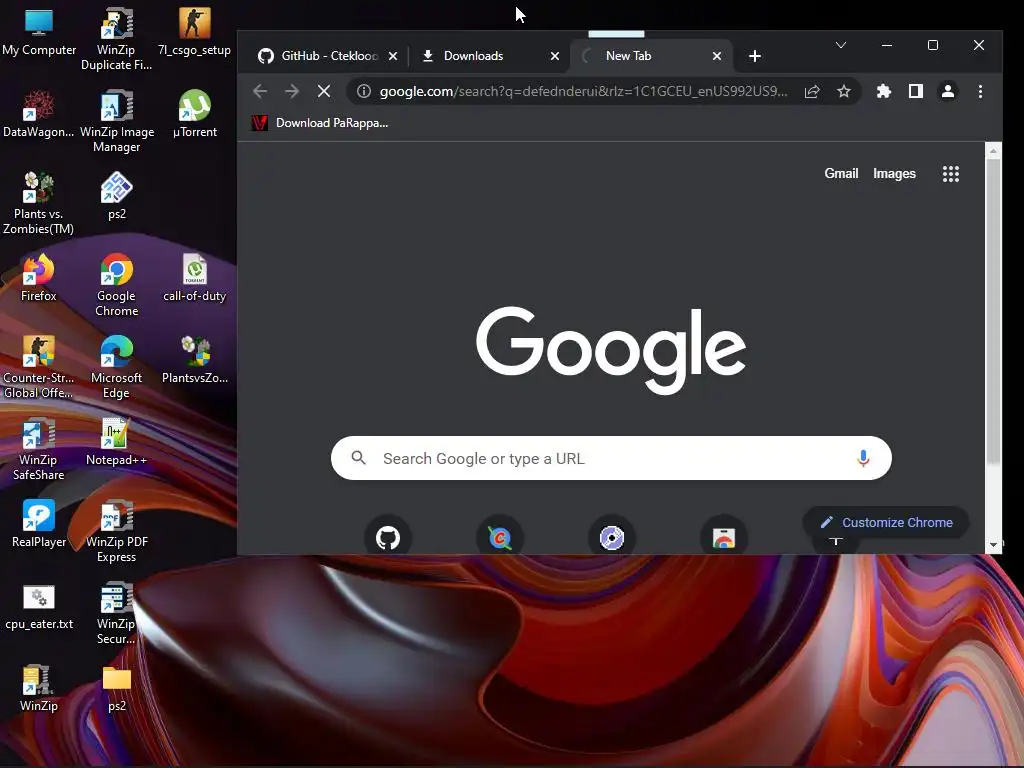
Task: Open the Chrome Web Store shortcut tile
Action: click(724, 538)
